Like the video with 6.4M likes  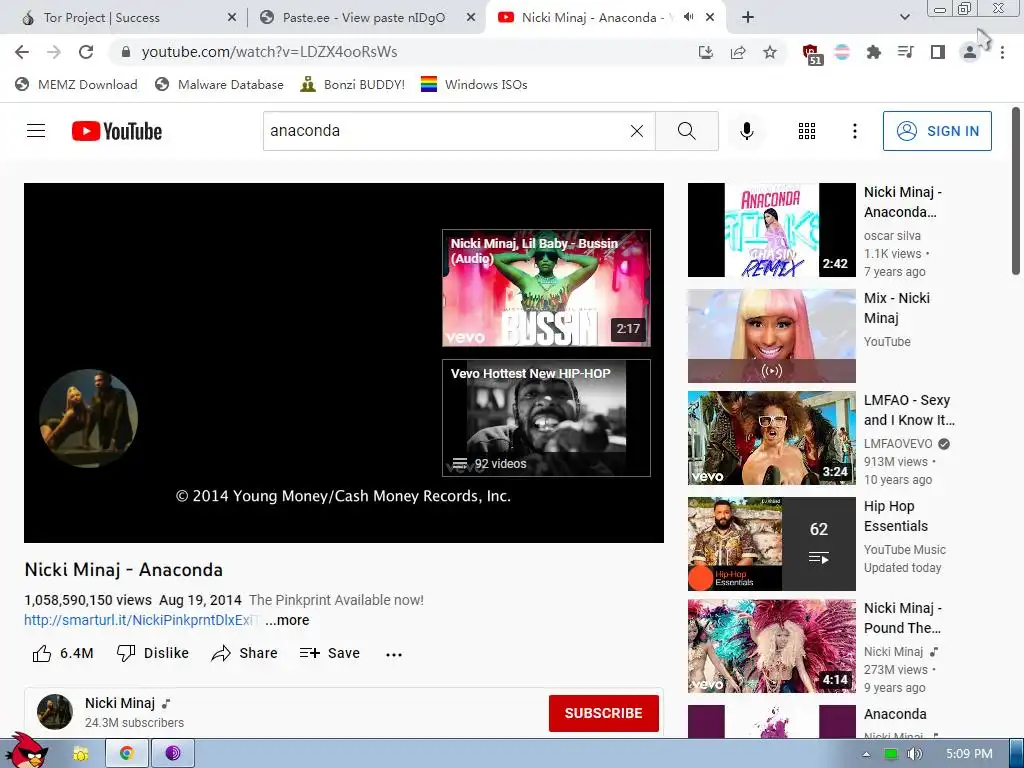(x=63, y=653)
